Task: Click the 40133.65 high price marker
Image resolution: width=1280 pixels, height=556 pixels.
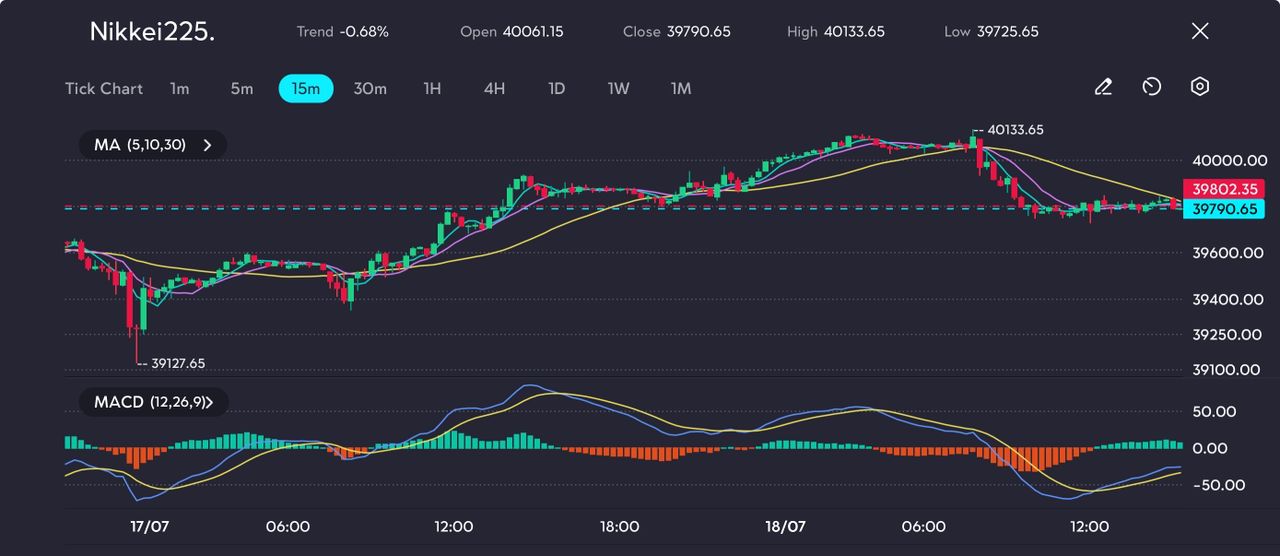Action: (1014, 130)
